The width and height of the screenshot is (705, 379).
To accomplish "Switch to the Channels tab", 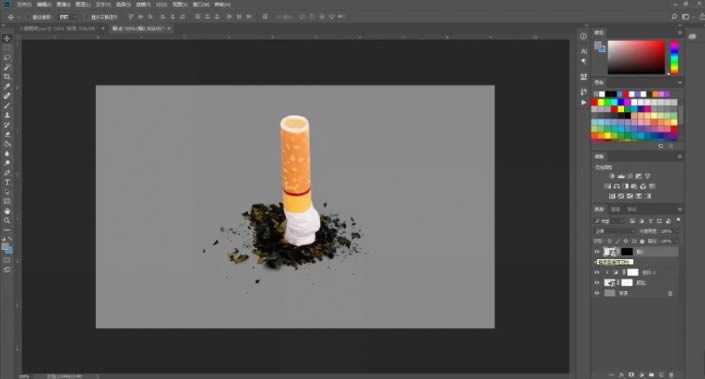I will (x=616, y=210).
